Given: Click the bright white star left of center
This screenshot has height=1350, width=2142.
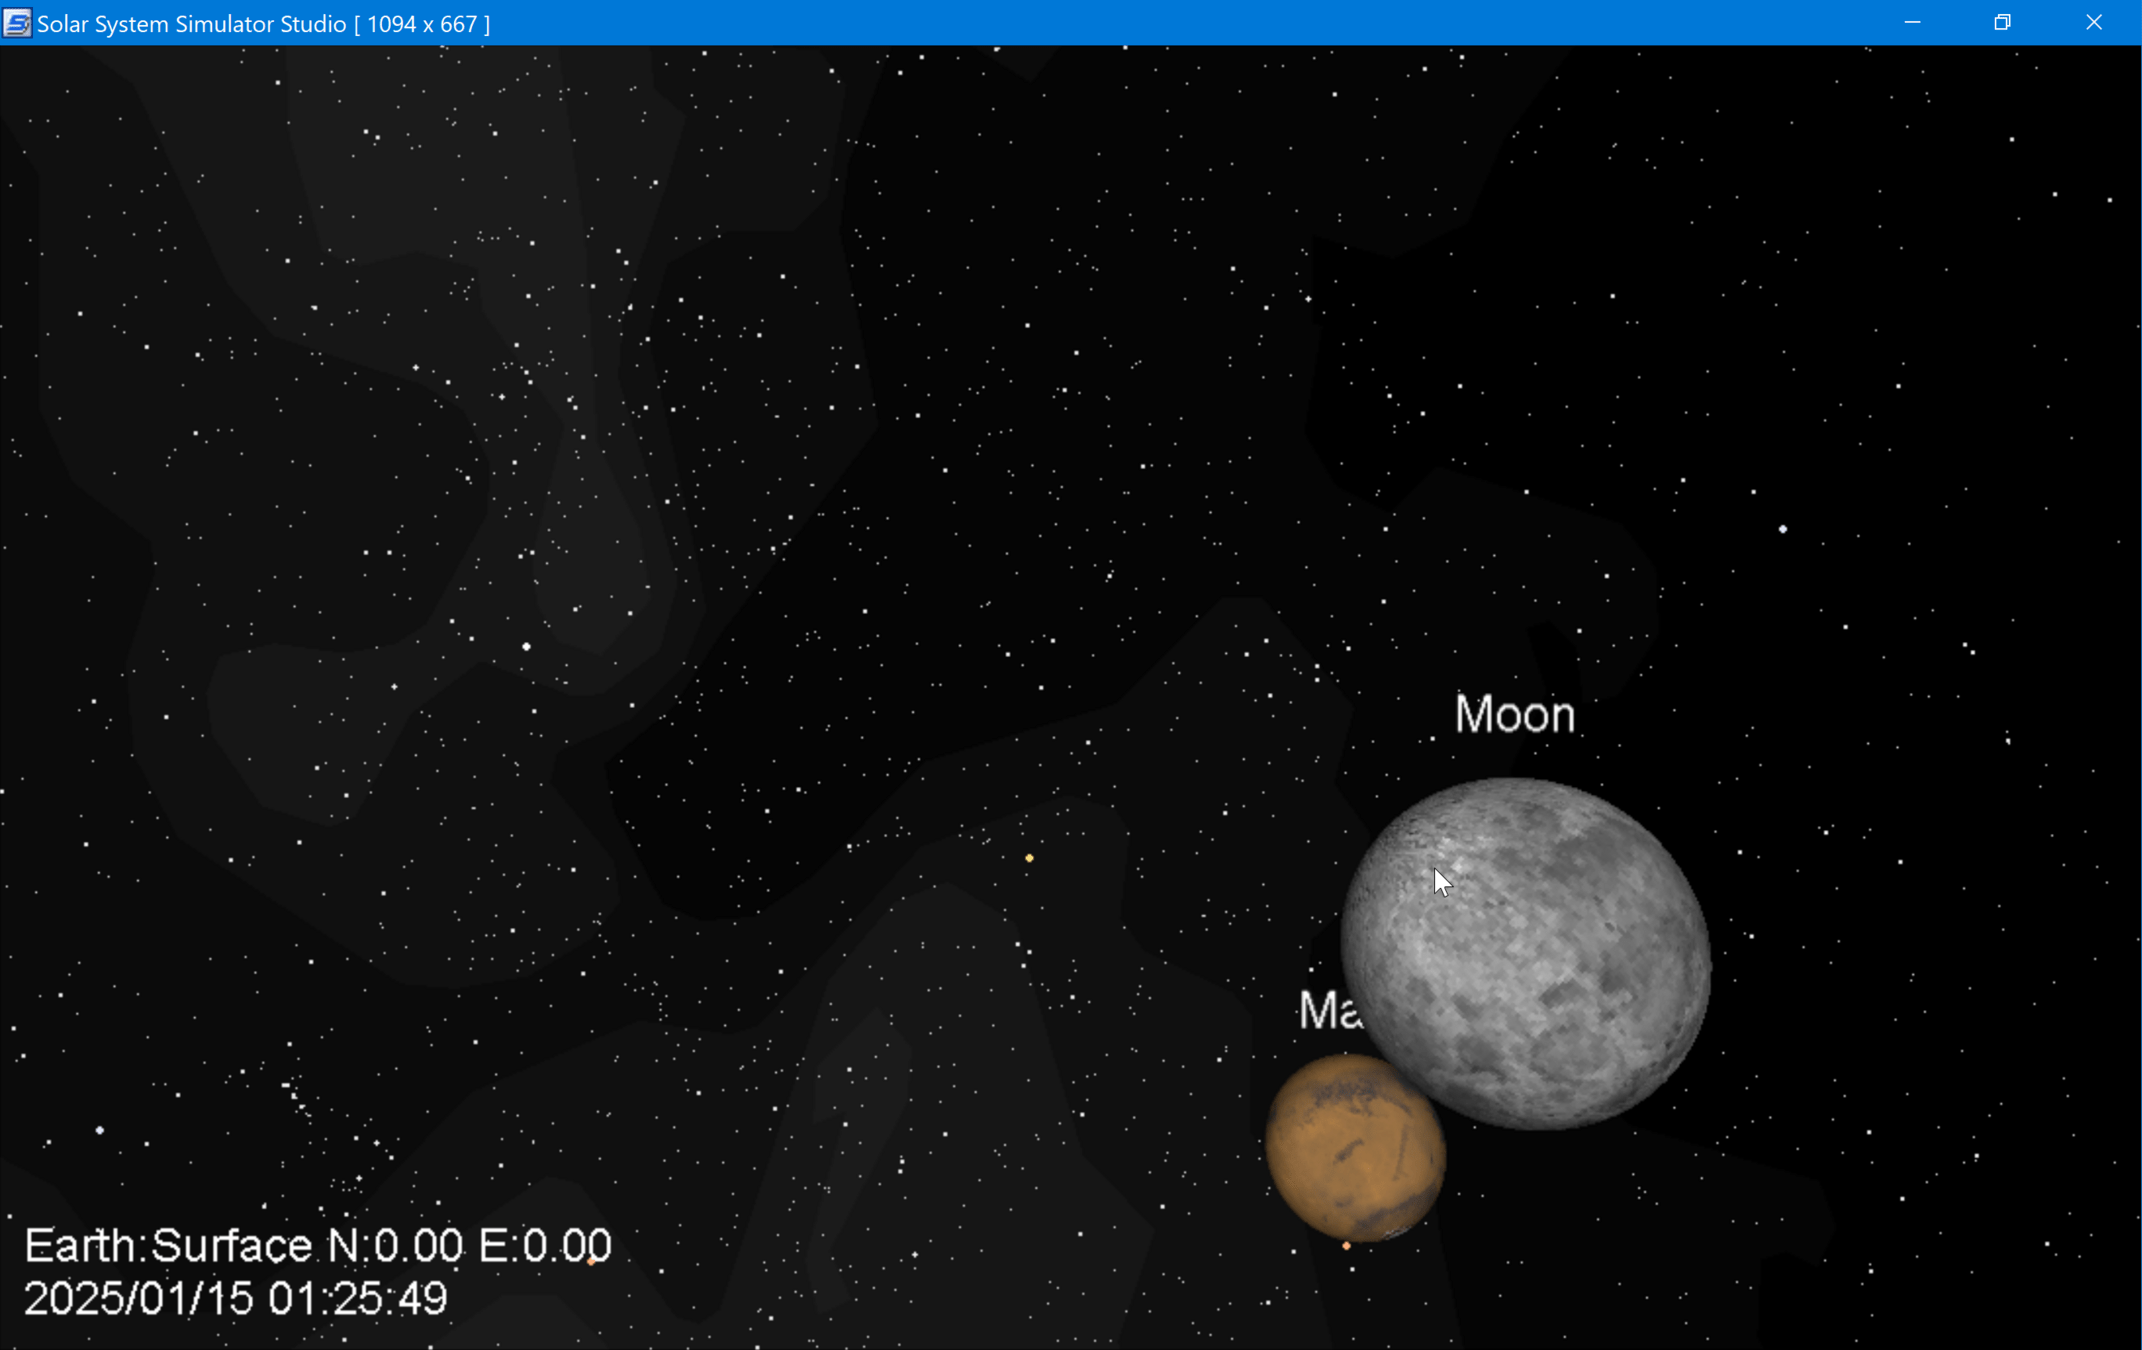Looking at the screenshot, I should point(527,647).
